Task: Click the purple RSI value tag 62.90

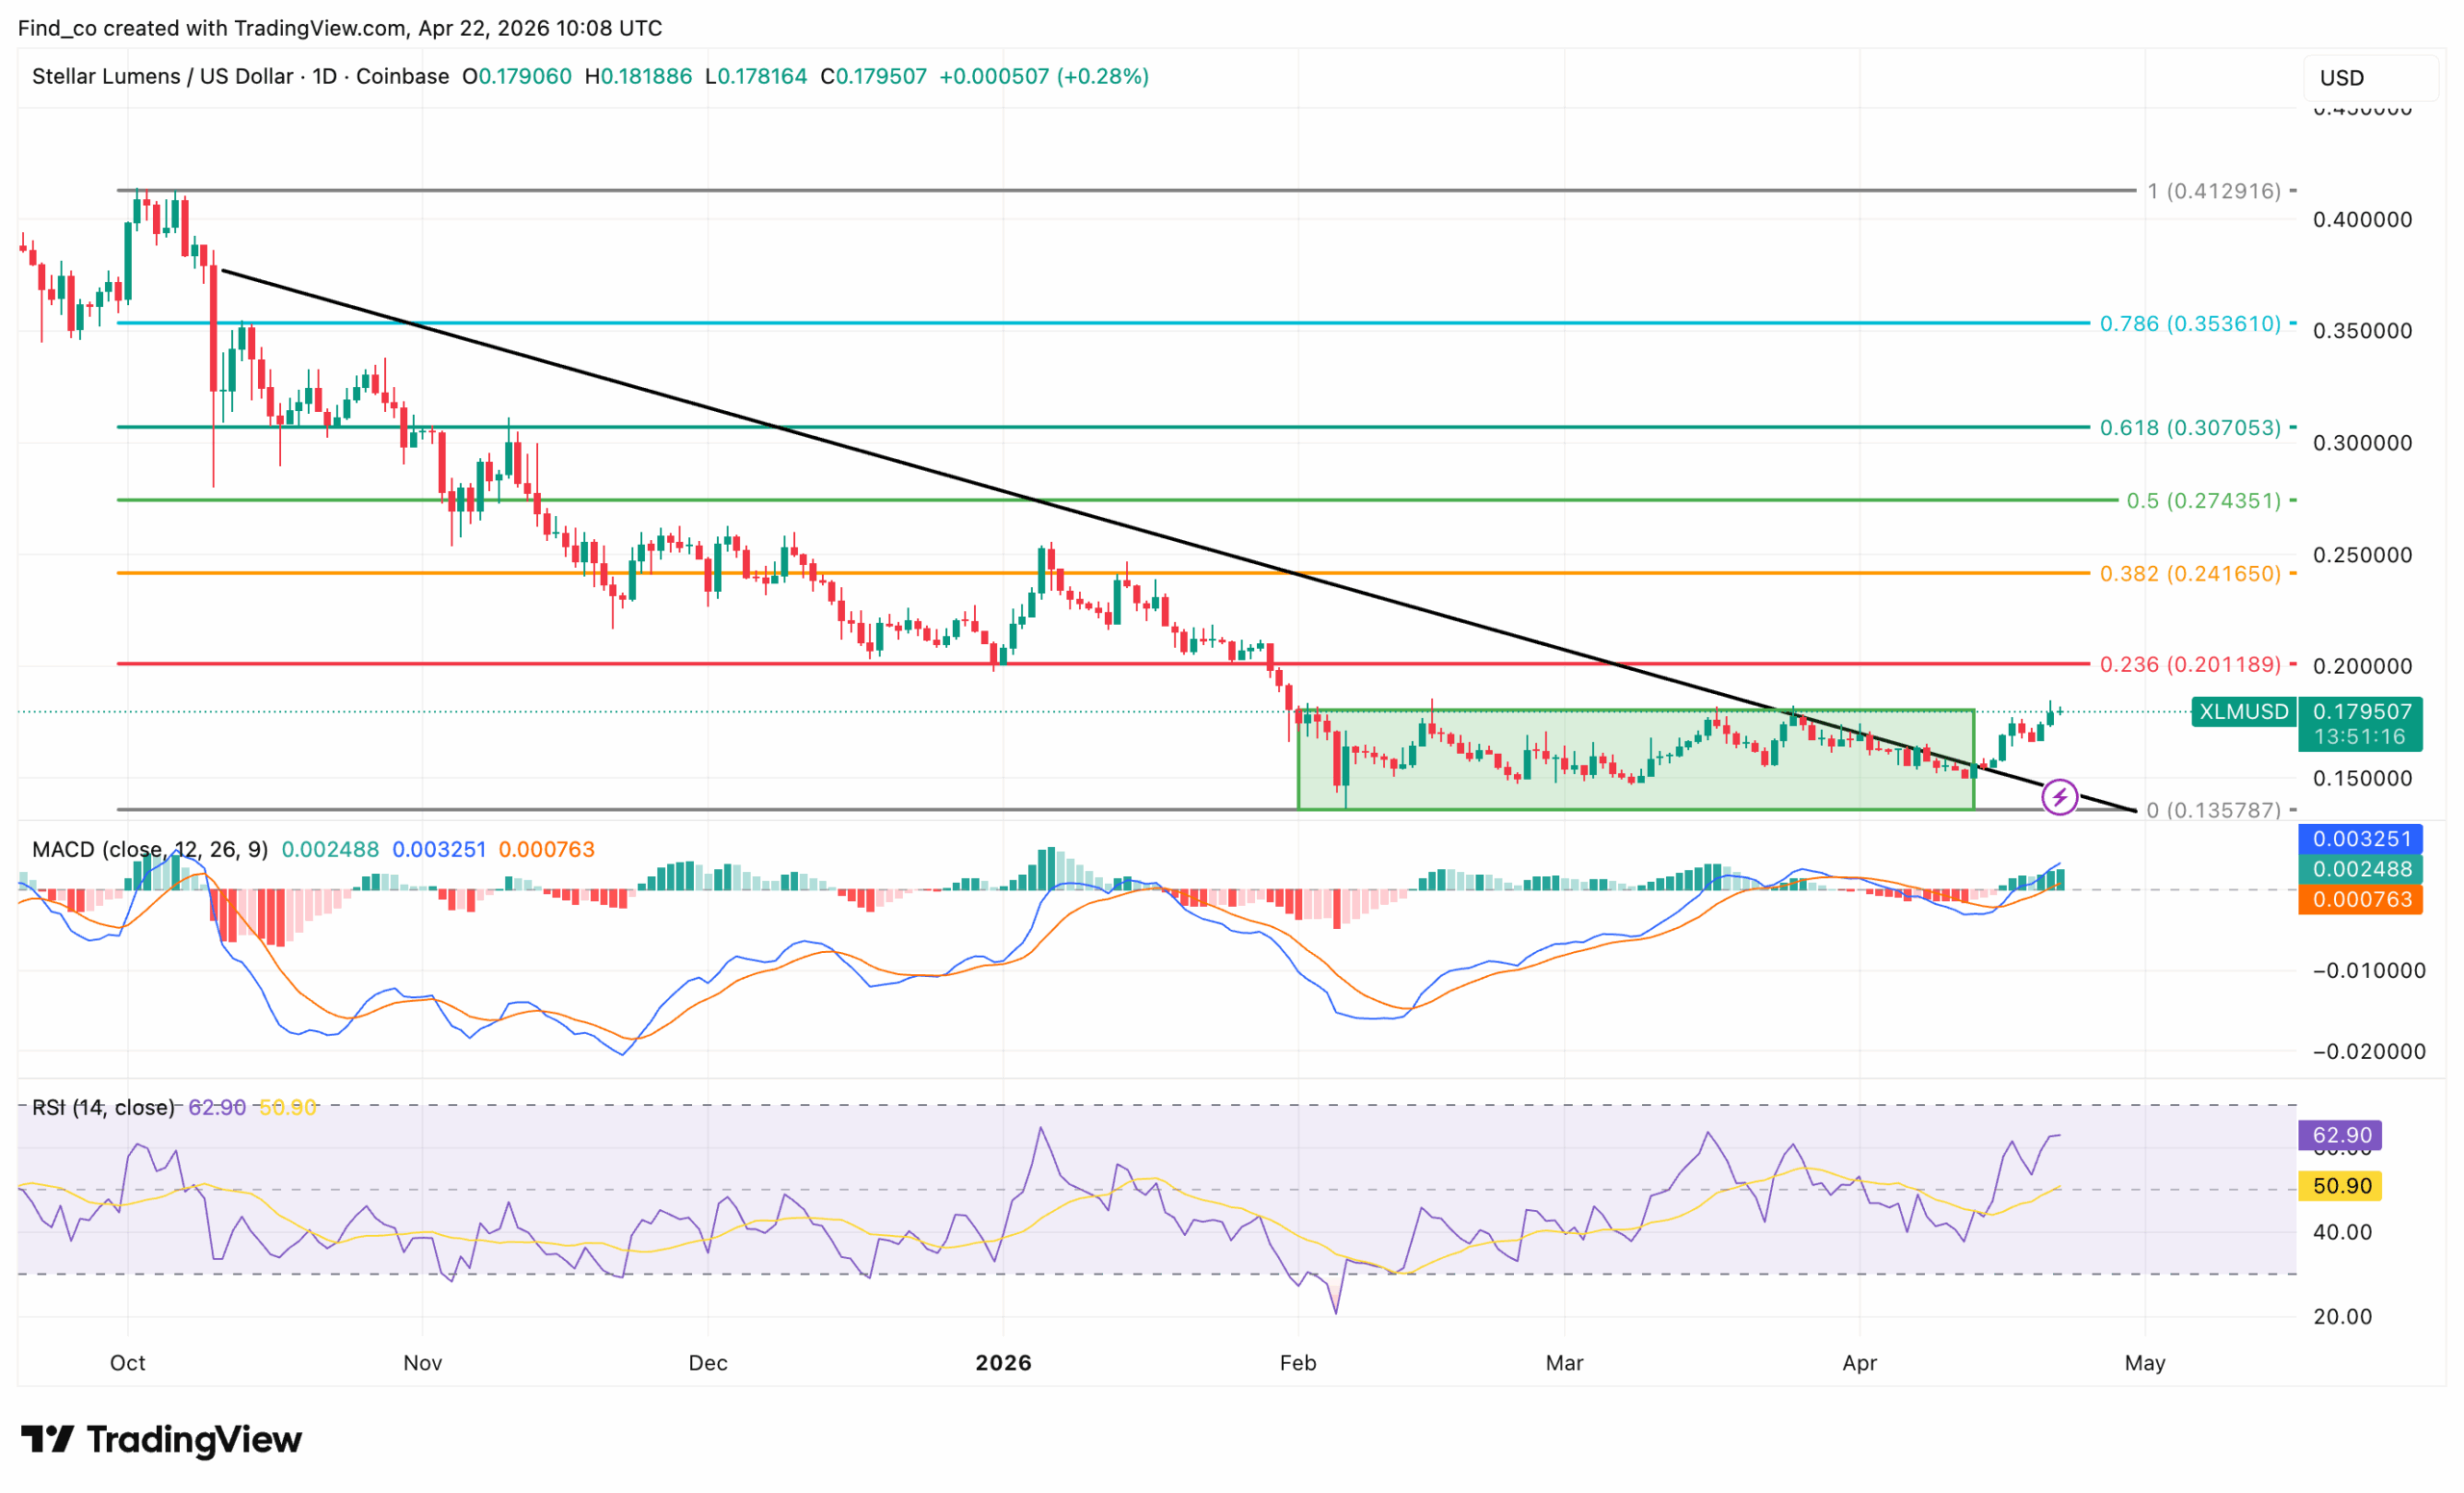Action: pyautogui.click(x=2341, y=1135)
